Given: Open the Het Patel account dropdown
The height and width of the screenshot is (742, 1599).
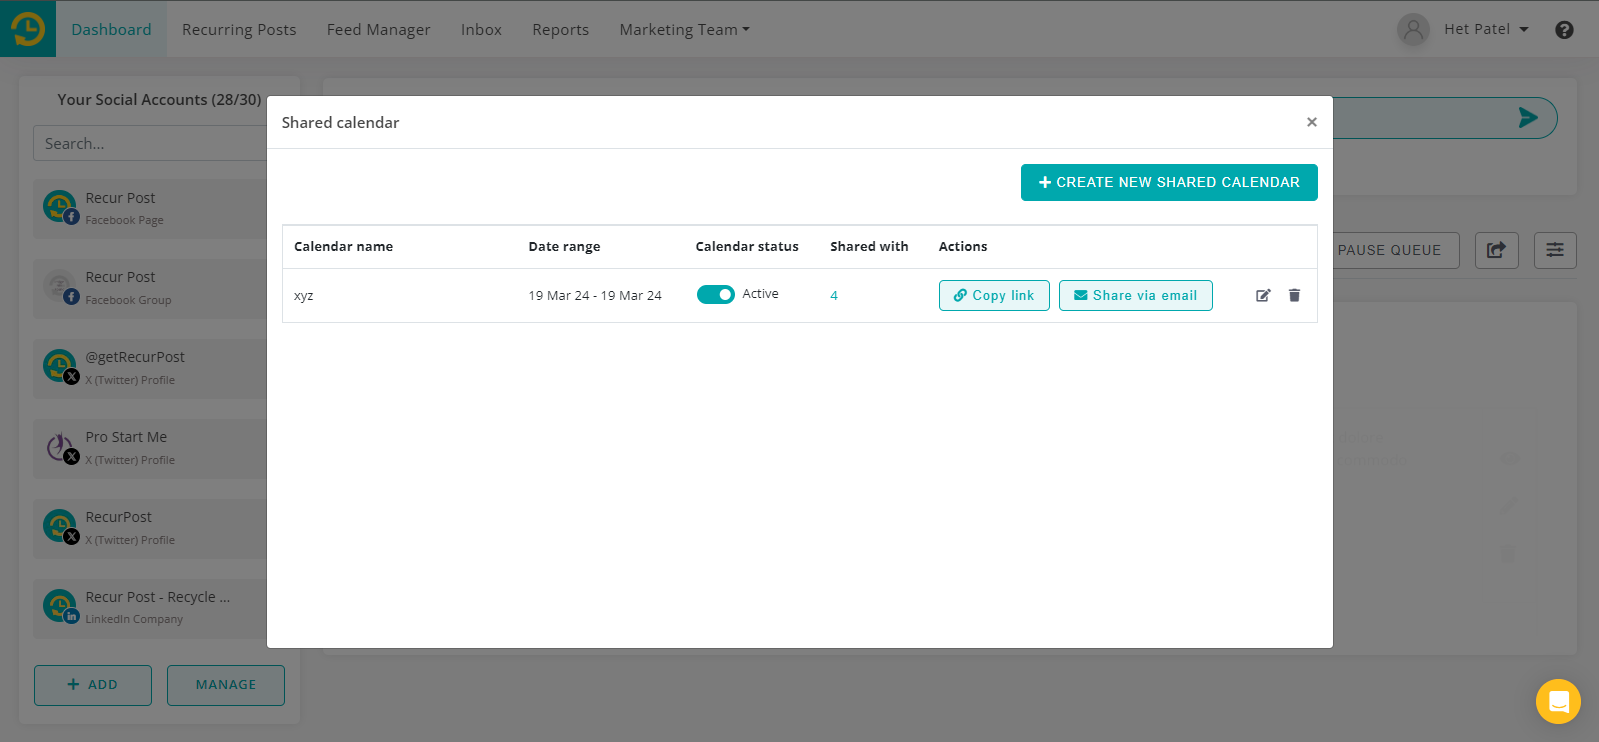Looking at the screenshot, I should [1486, 29].
